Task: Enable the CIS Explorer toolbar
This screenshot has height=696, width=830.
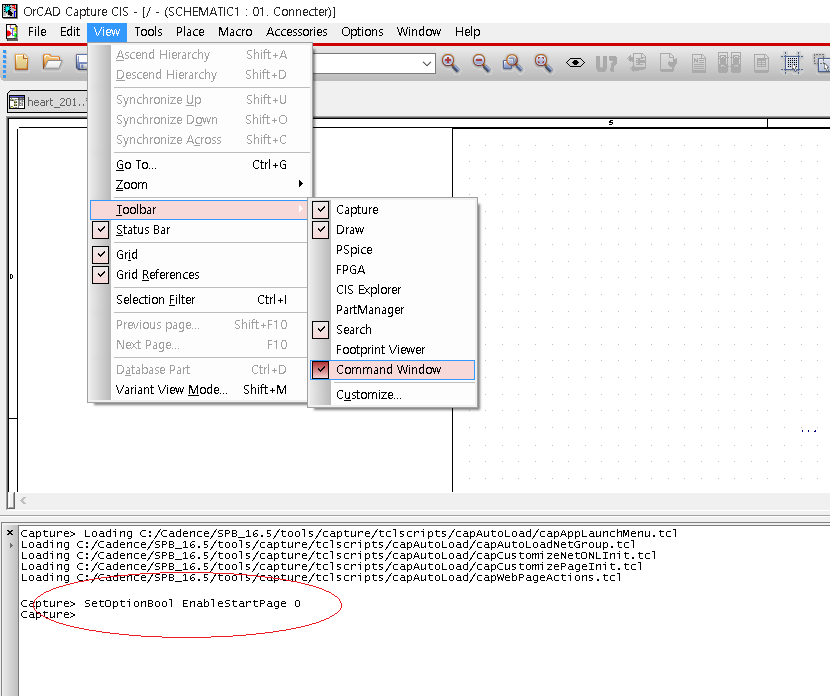Action: click(x=392, y=290)
